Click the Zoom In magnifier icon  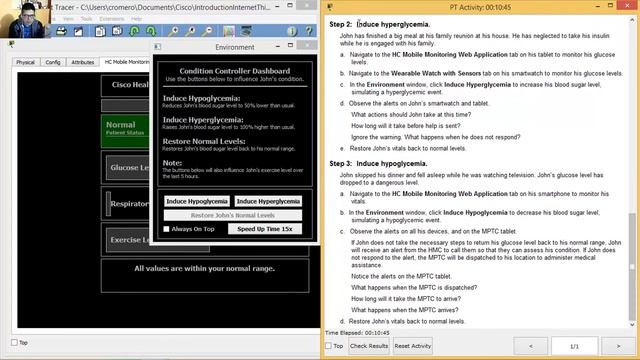pos(173,31)
